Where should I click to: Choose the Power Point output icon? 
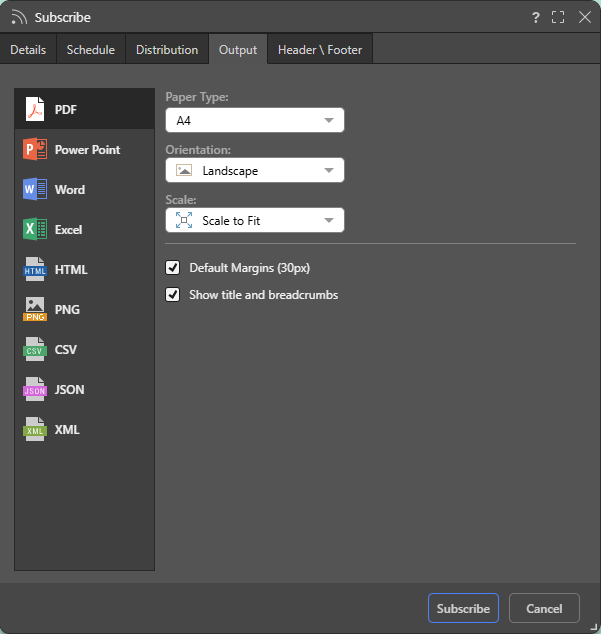36,149
